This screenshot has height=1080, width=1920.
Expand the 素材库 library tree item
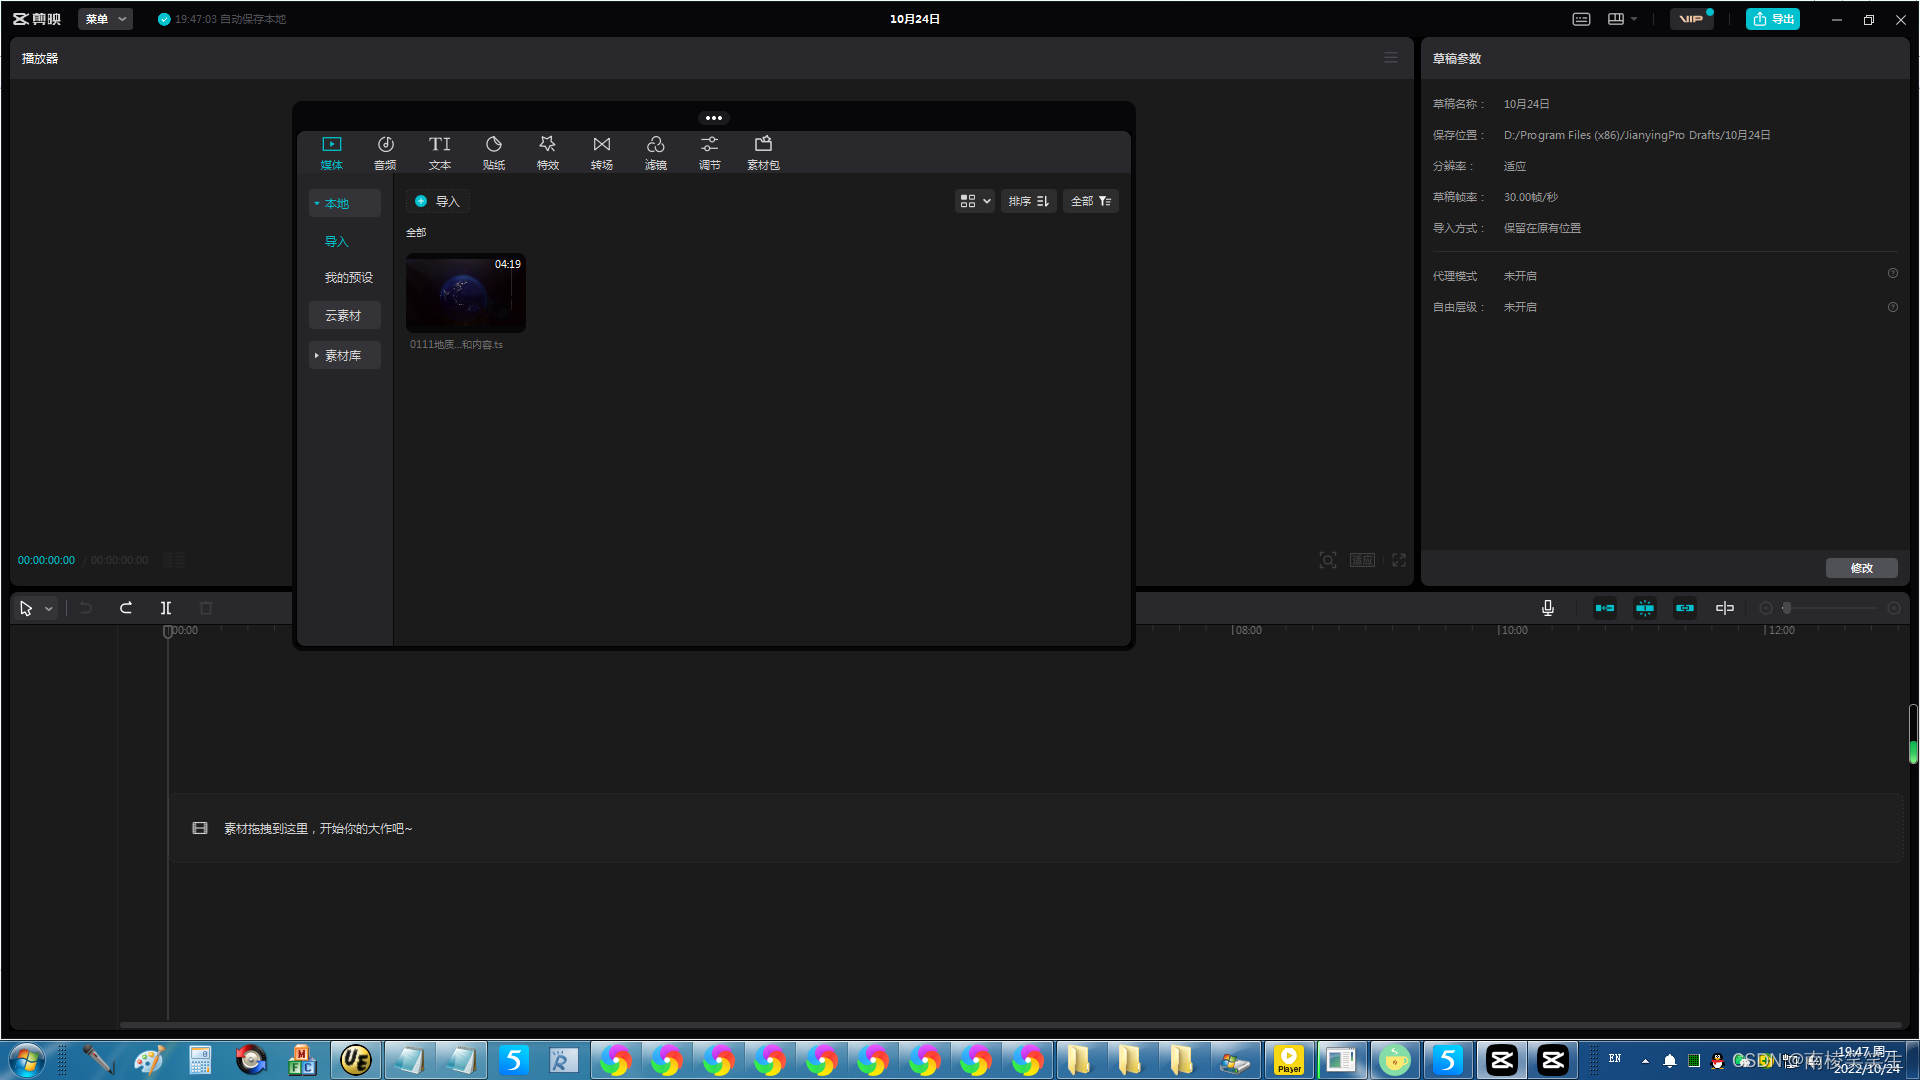coord(343,356)
